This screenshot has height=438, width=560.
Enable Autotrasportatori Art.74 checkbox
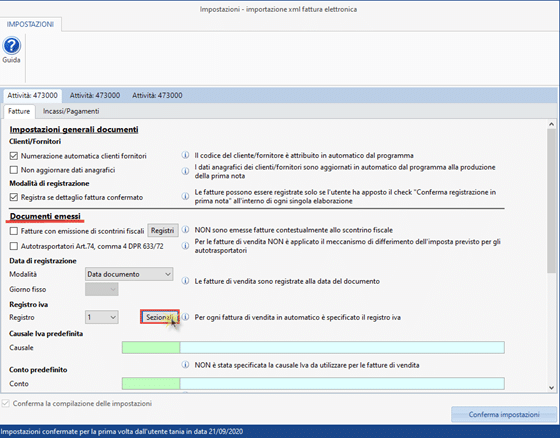point(14,246)
